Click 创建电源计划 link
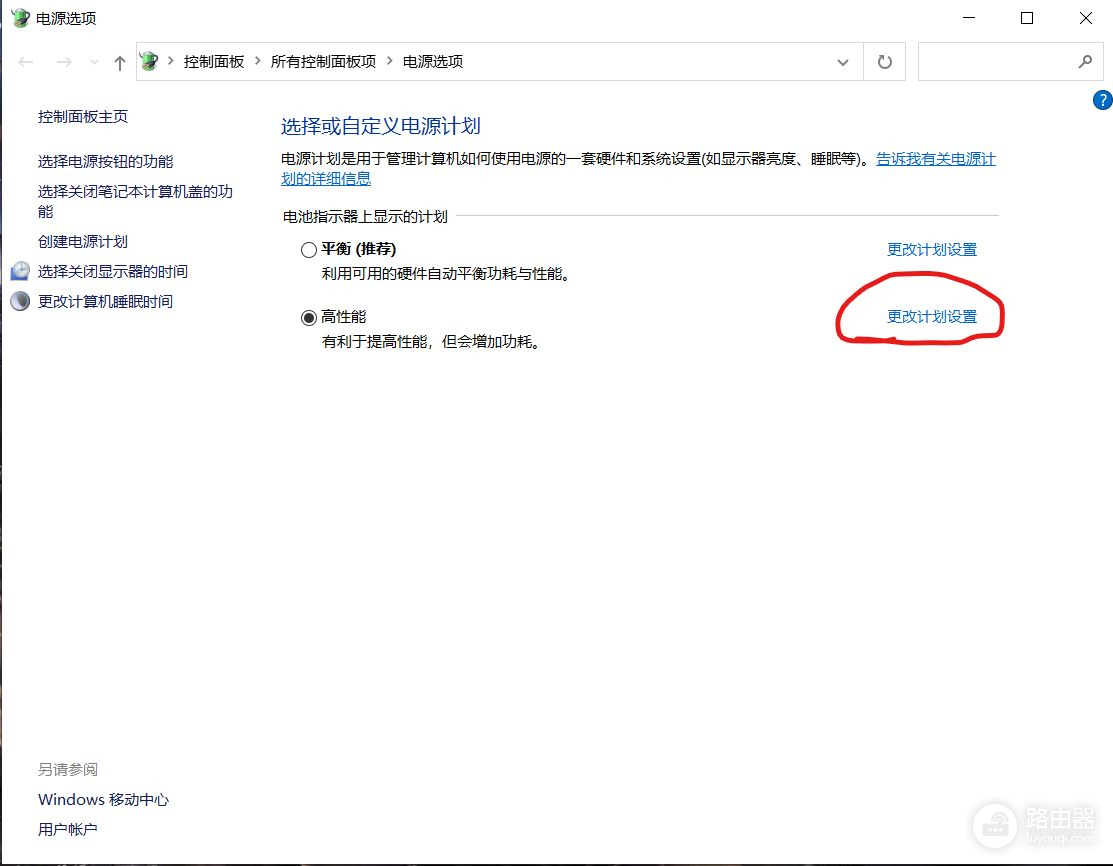Screen dimensions: 1113x866 click(x=83, y=242)
